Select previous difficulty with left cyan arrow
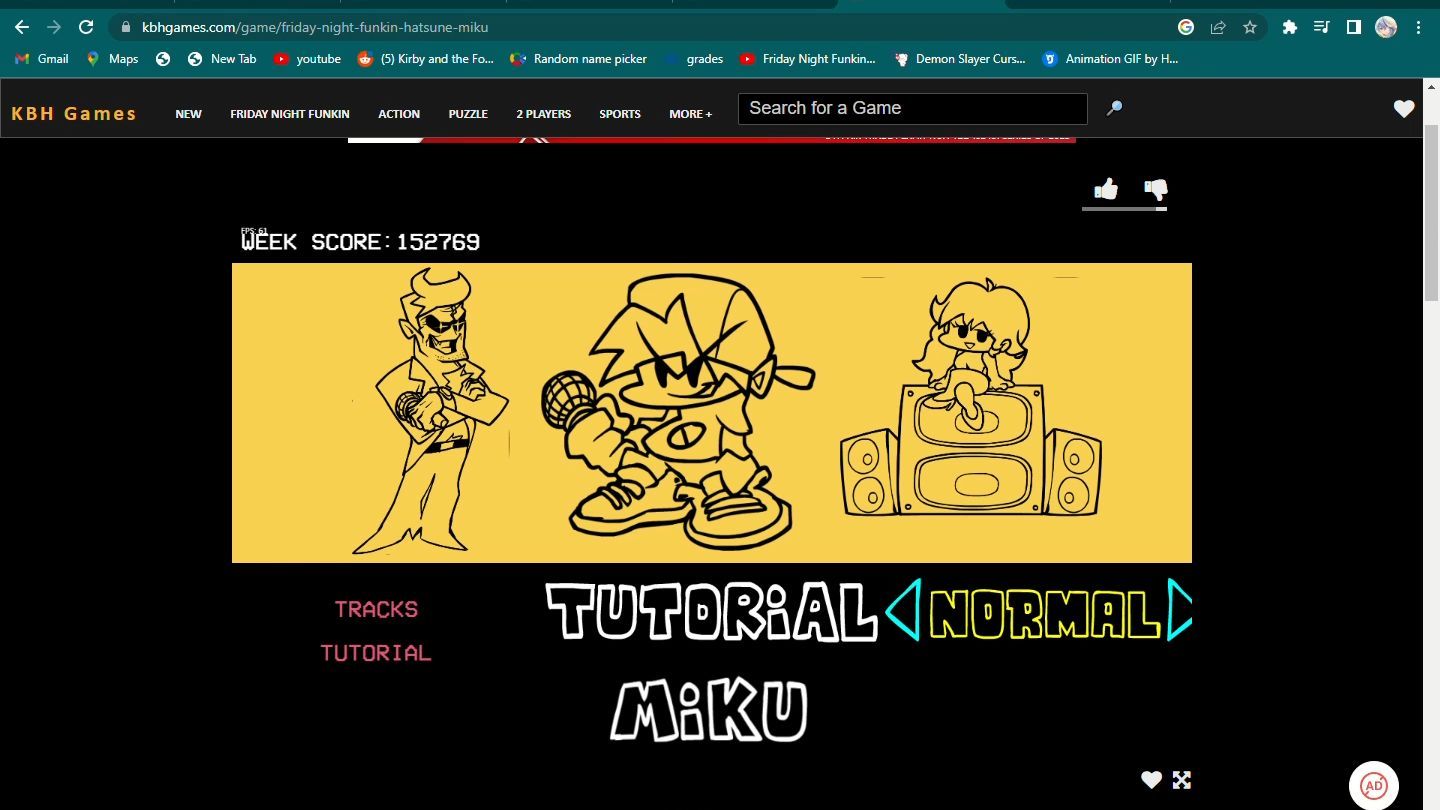1440x810 pixels. (x=902, y=612)
